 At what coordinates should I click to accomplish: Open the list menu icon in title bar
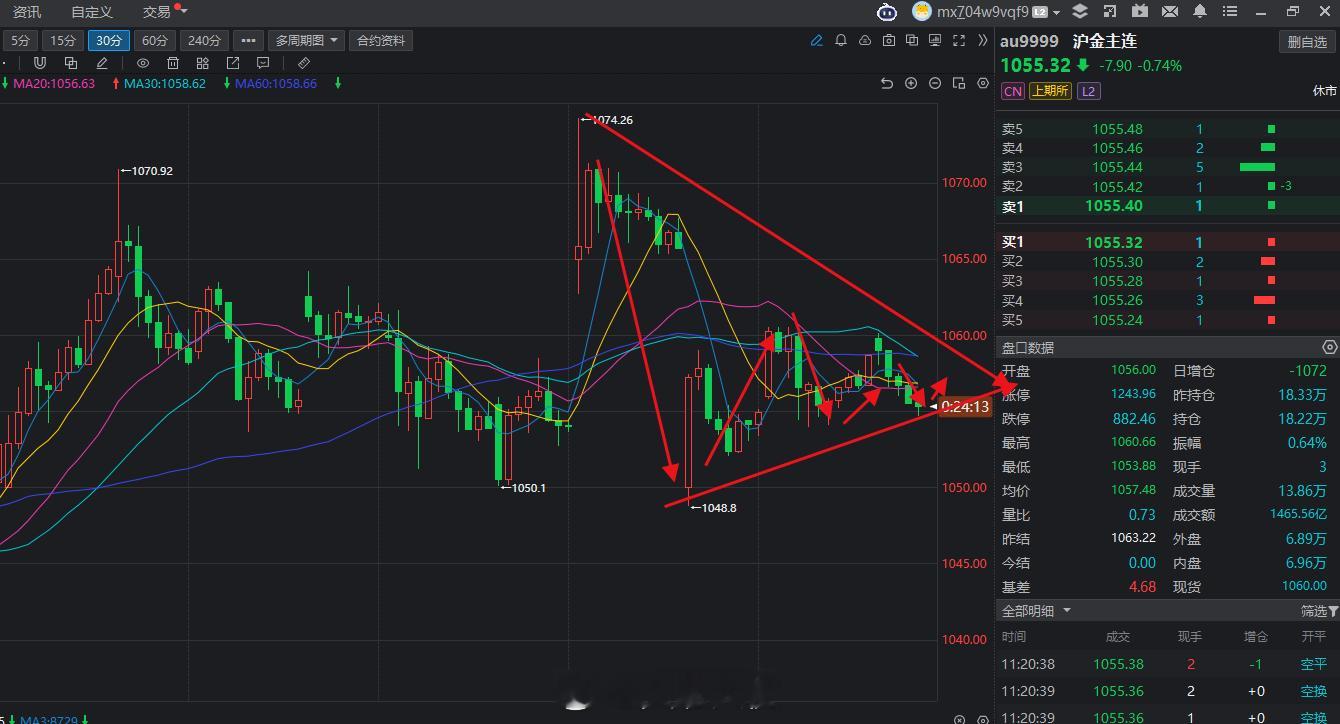coord(1230,11)
